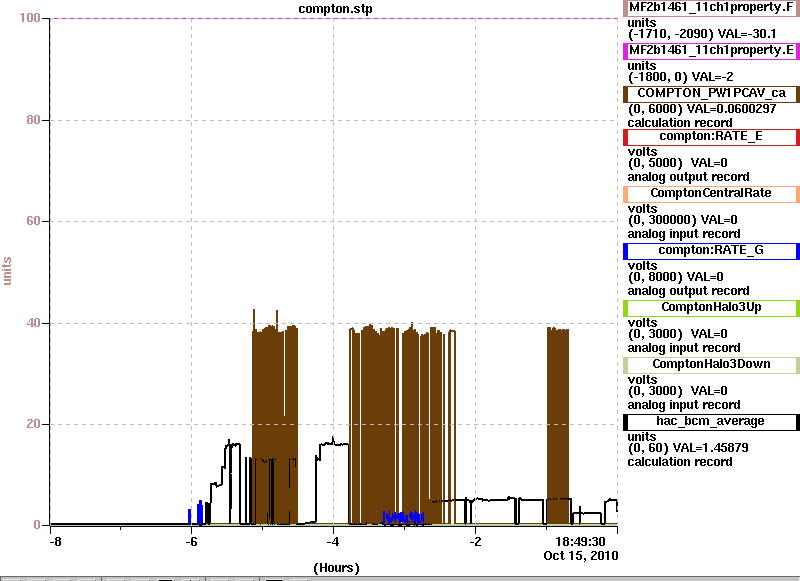
Task: Click the vertical 'units' y-axis label
Action: pyautogui.click(x=7, y=271)
